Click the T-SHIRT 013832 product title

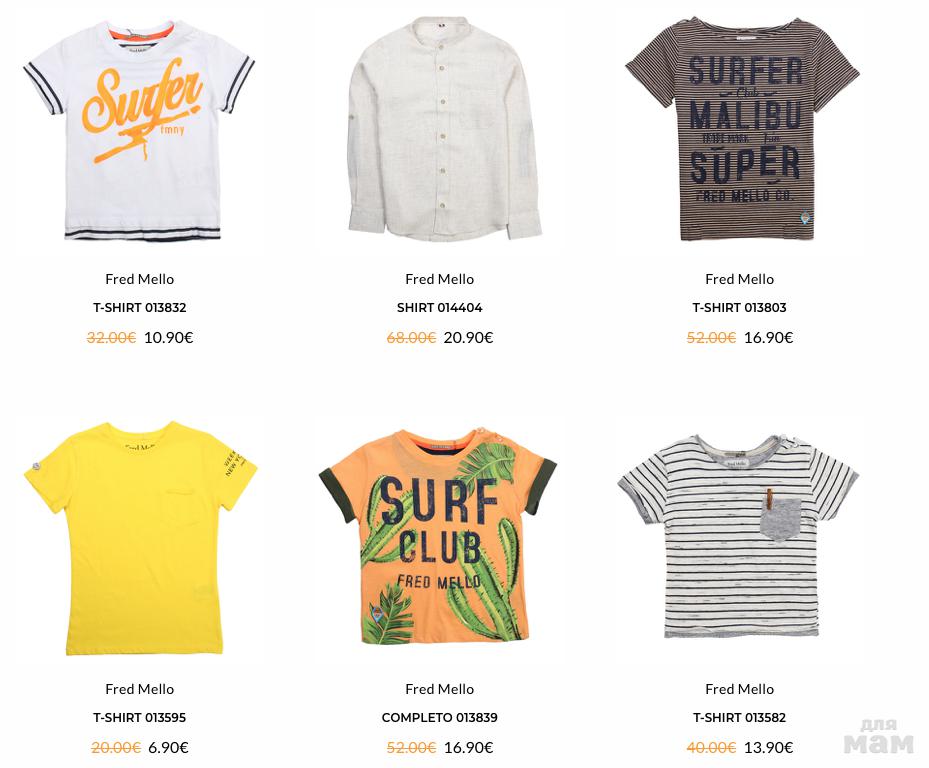click(139, 308)
